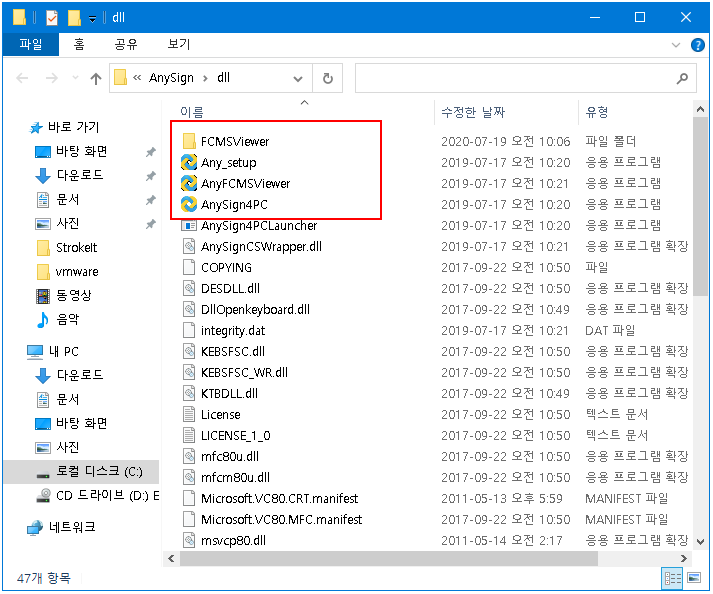Viewport: 713px width, 594px height.
Task: Click the search magnifier icon
Action: coord(682,79)
